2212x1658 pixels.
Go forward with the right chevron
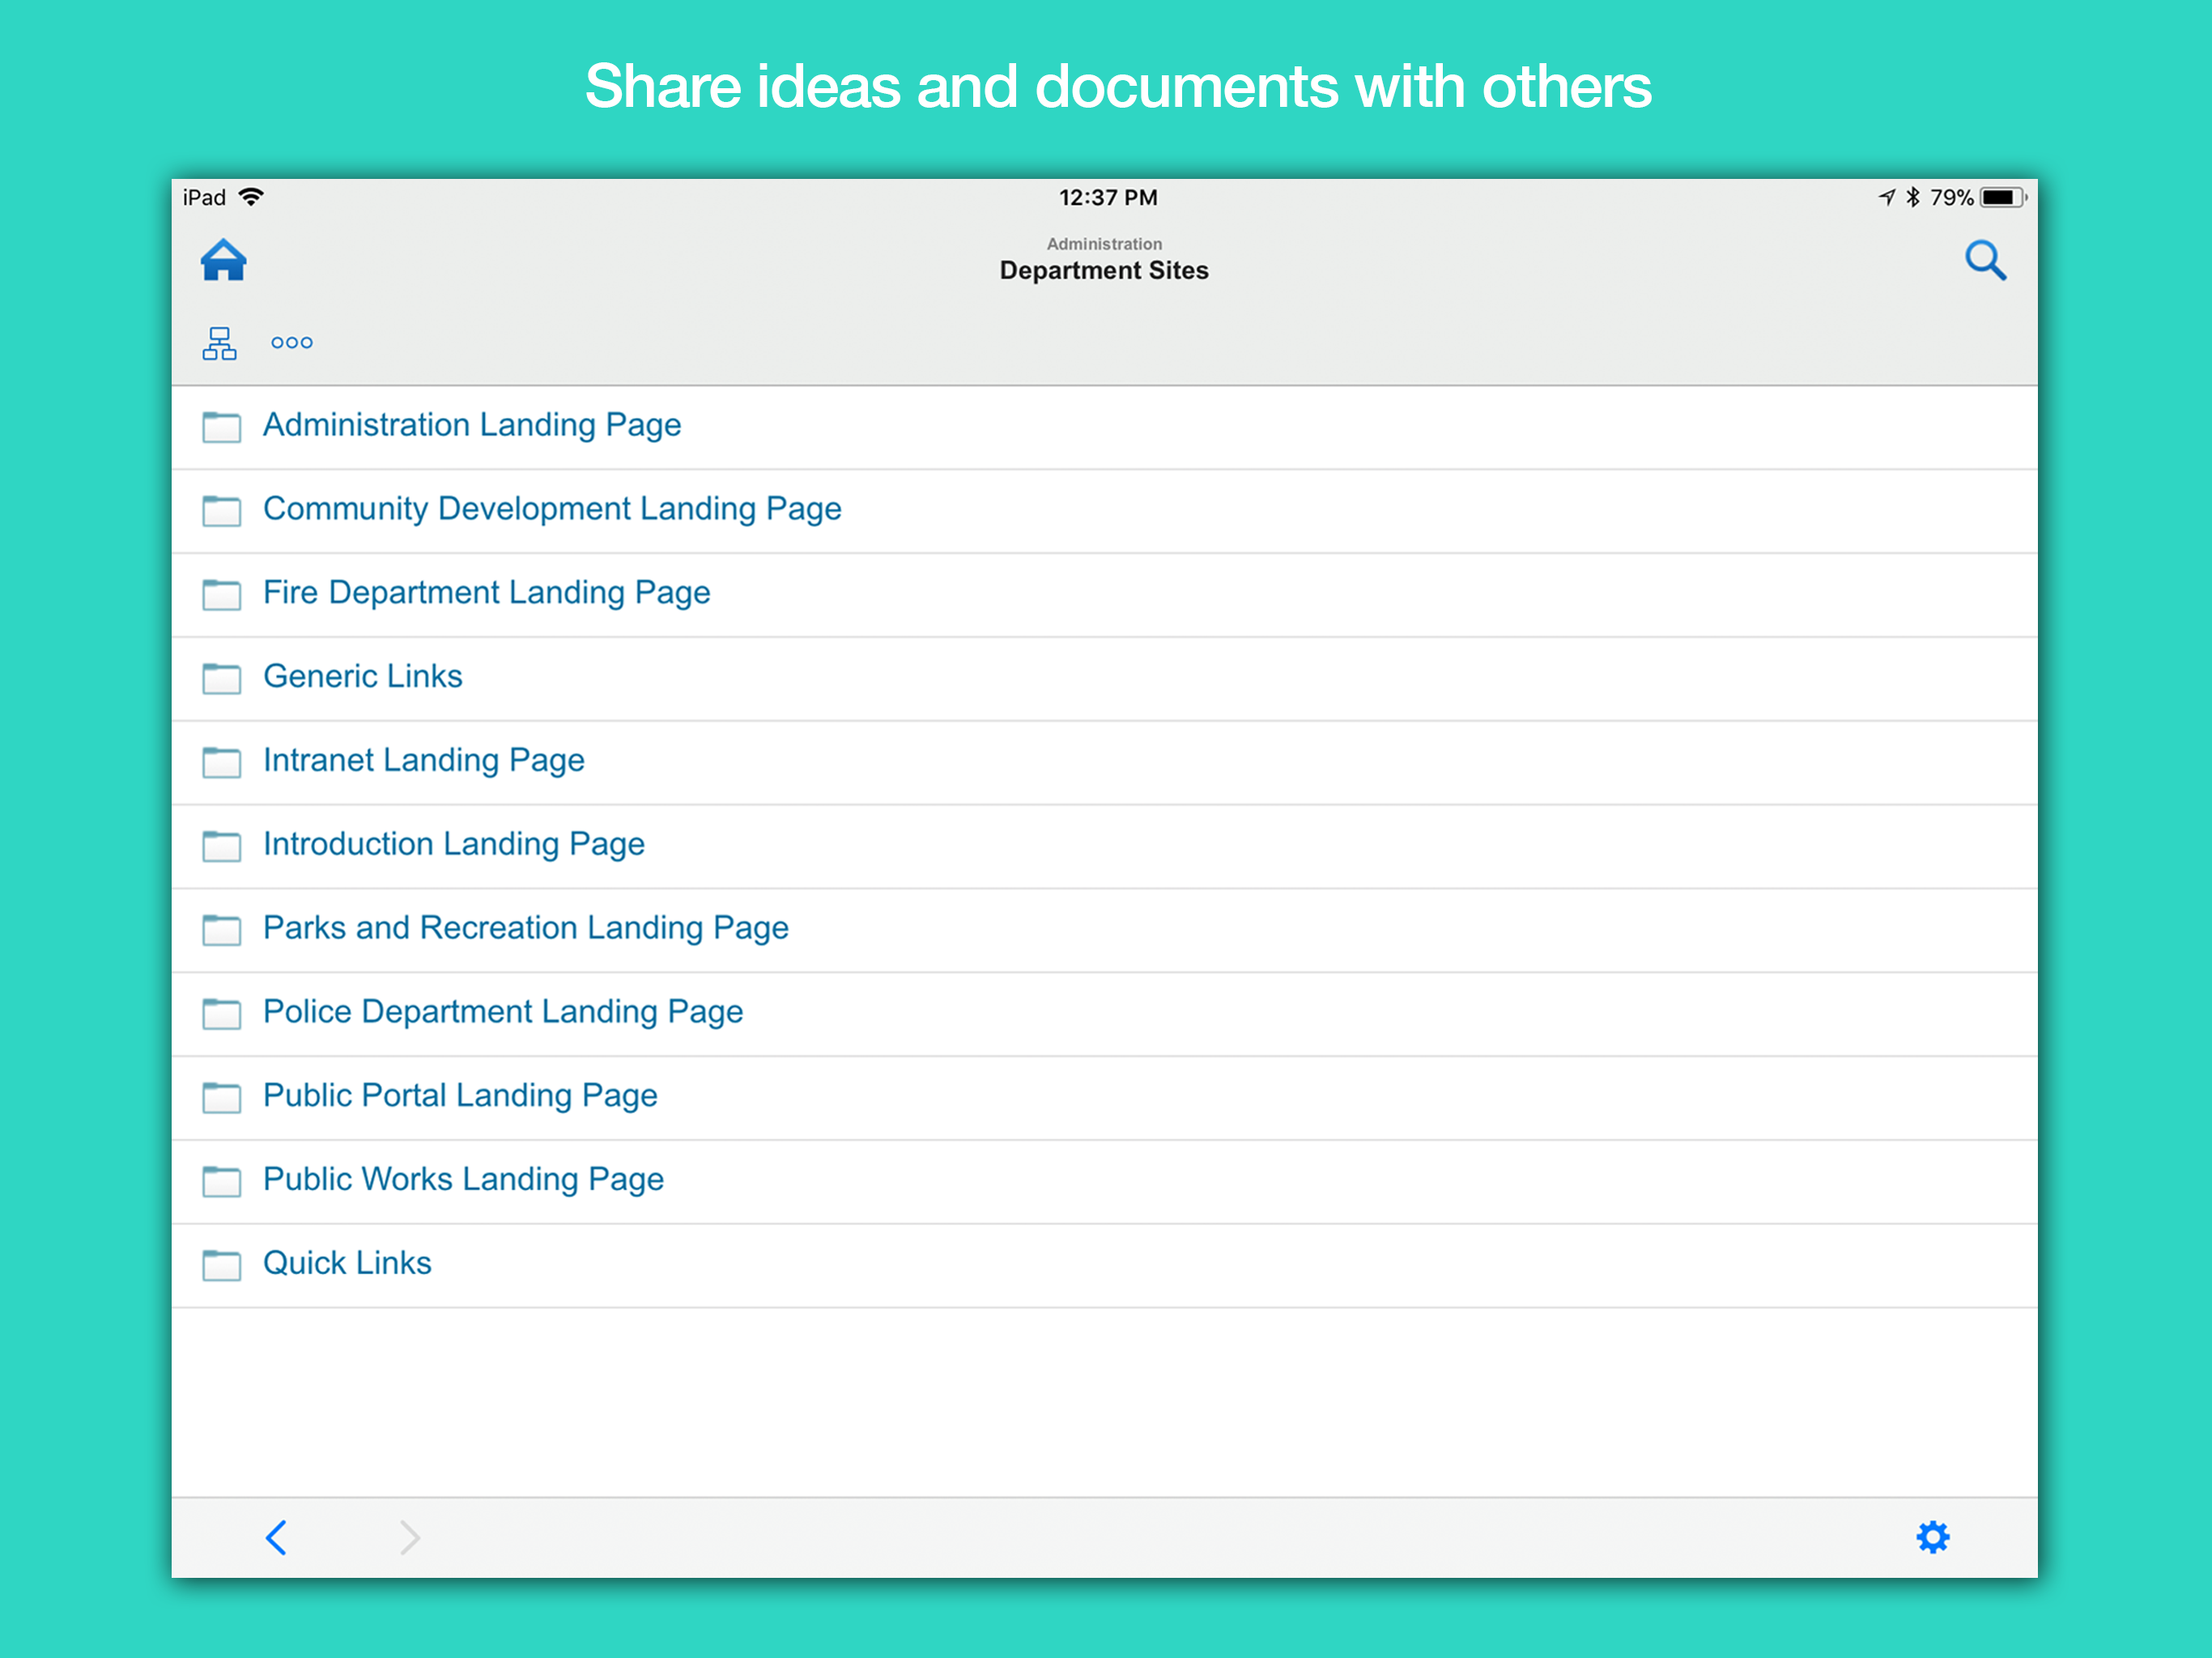point(409,1537)
